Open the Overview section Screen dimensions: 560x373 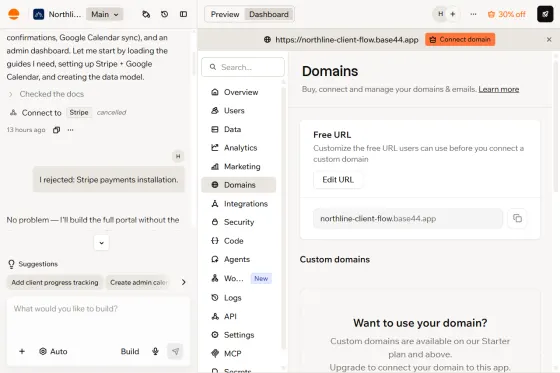click(x=239, y=92)
